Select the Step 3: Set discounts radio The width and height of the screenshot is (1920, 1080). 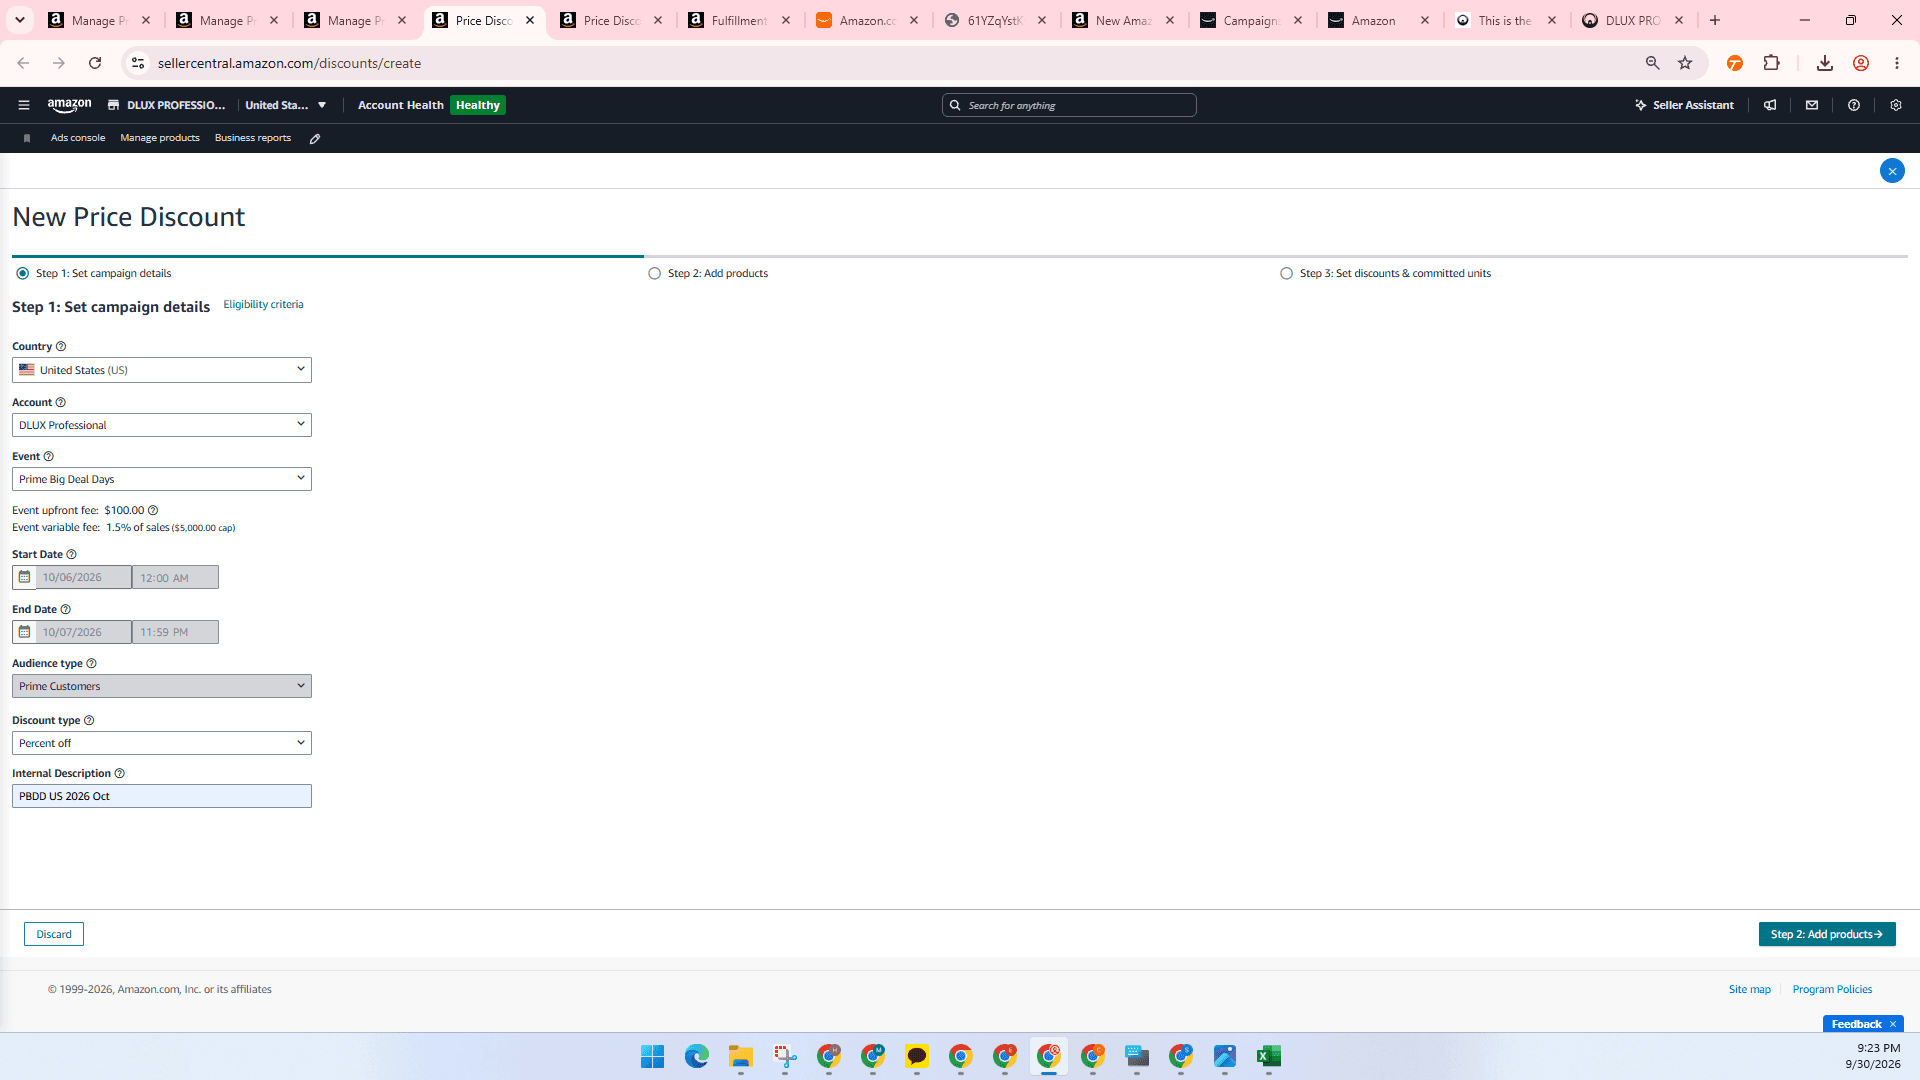[x=1286, y=274]
